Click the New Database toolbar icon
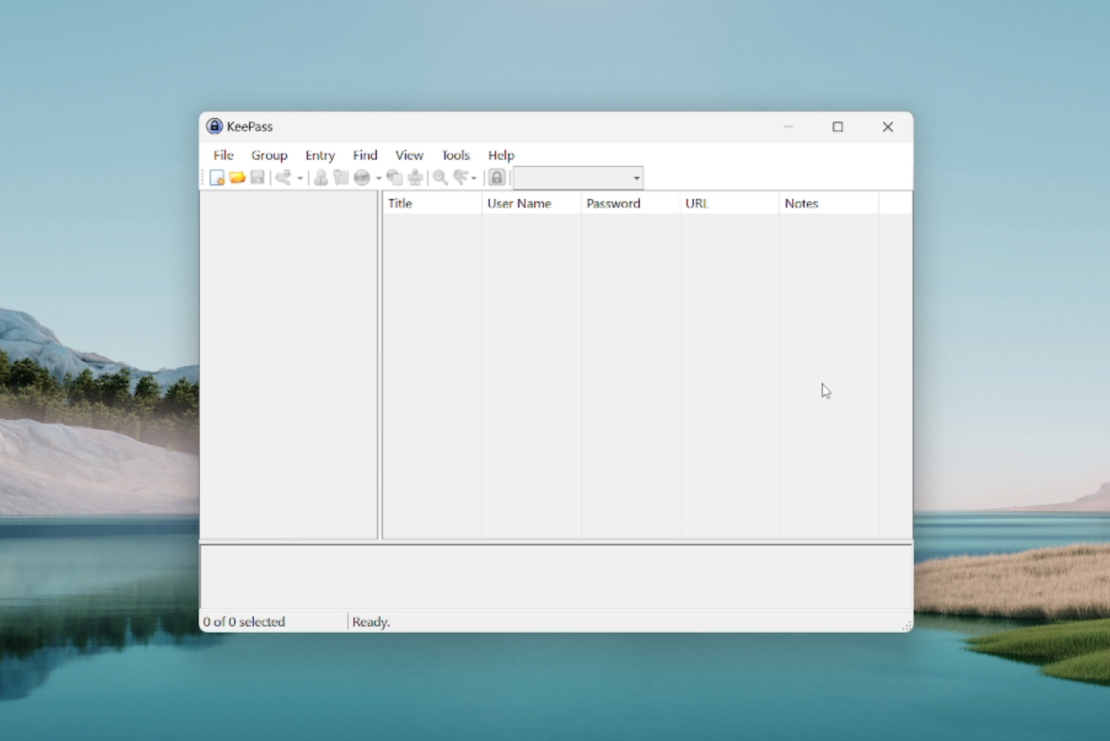Screen dimensions: 1110x741 click(216, 177)
